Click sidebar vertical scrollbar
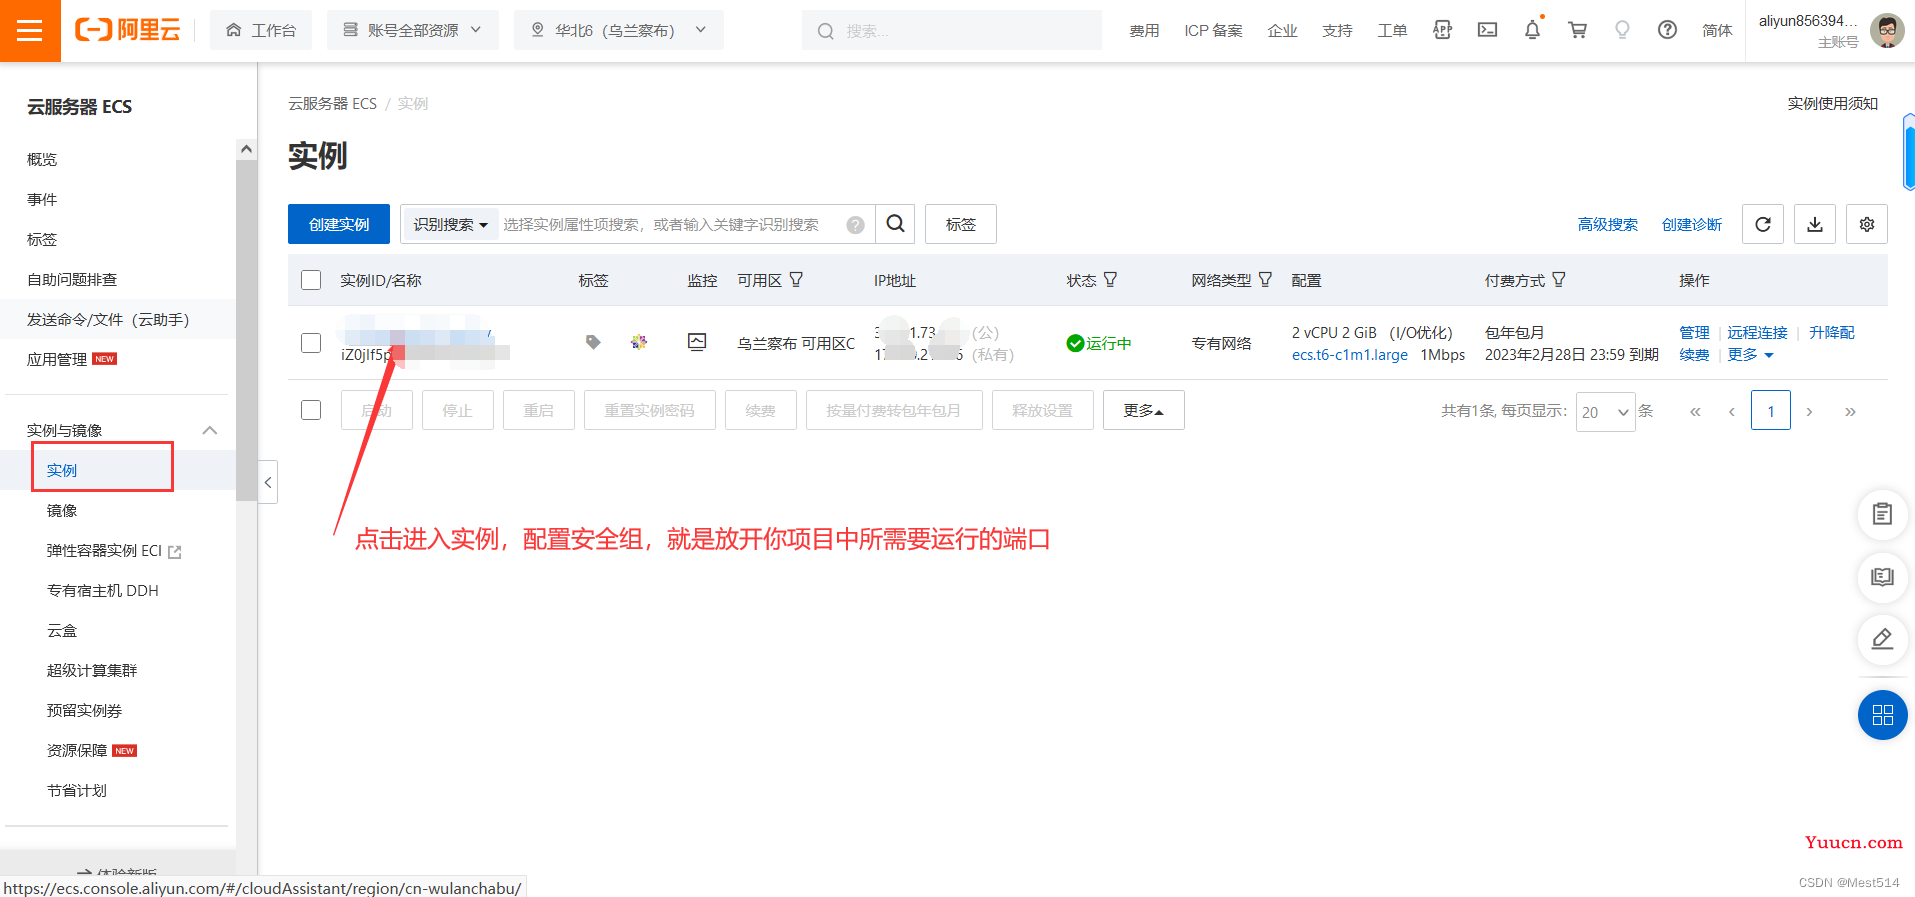Image resolution: width=1915 pixels, height=897 pixels. tap(246, 330)
